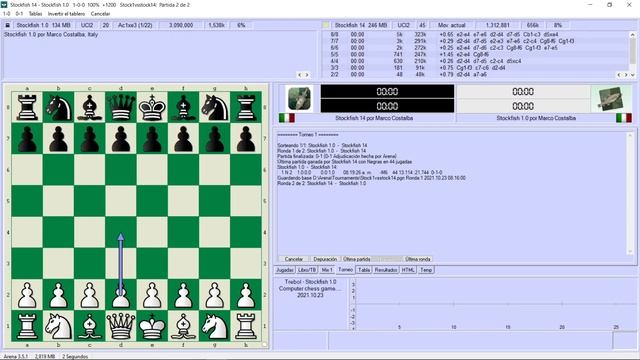Click the Última ronda button
Viewport: 640px width, 360px height.
click(x=418, y=259)
